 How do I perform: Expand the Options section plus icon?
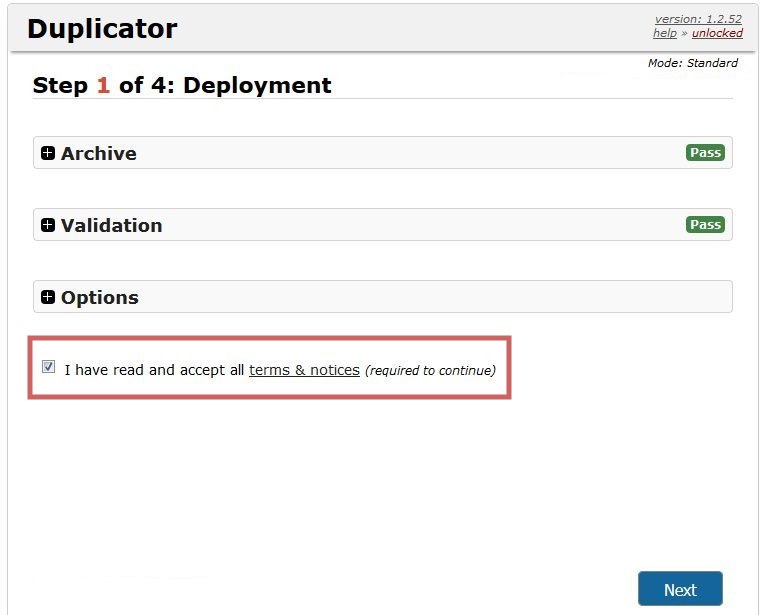[48, 297]
